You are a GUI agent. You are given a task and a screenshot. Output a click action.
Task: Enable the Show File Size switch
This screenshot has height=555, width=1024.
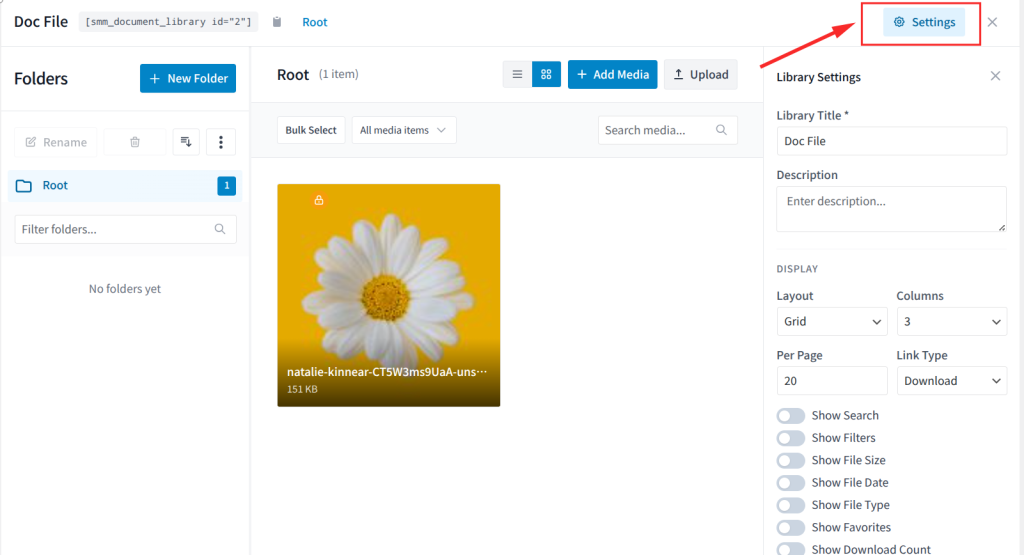point(791,460)
